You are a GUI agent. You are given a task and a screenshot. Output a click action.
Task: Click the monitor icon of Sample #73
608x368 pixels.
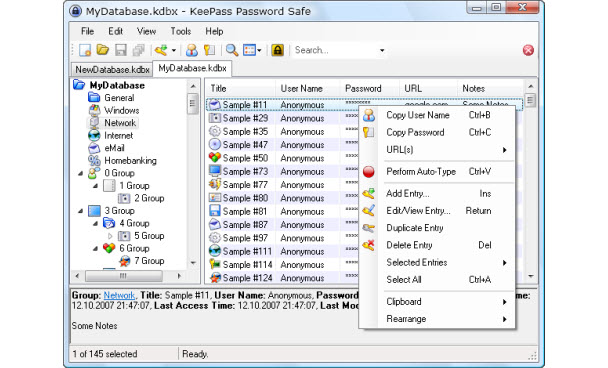[214, 171]
